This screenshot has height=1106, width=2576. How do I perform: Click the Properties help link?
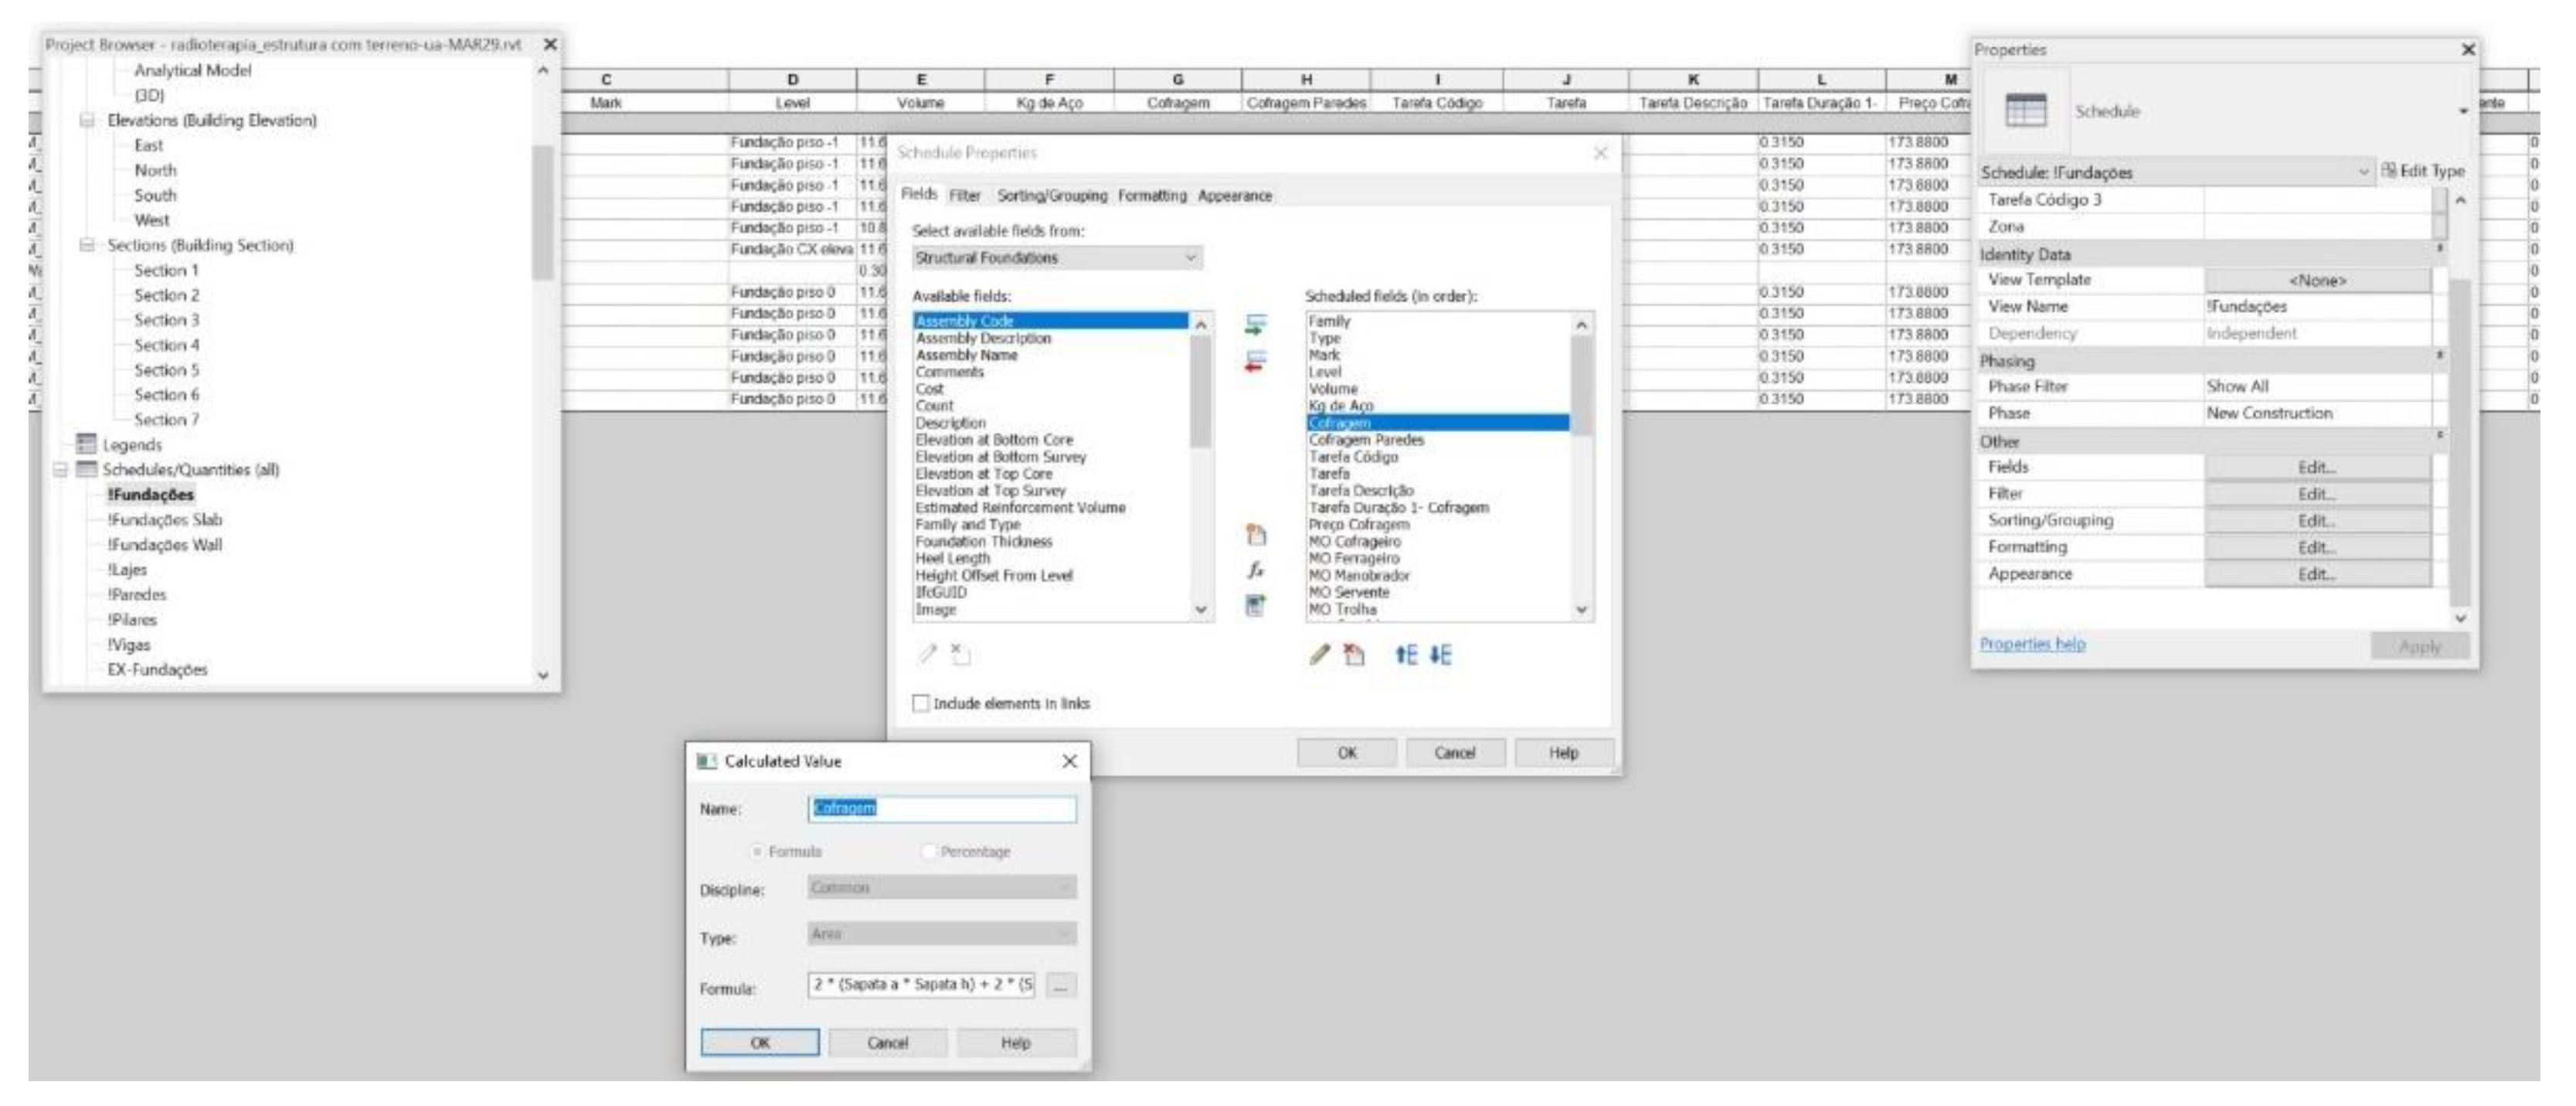pos(2032,644)
